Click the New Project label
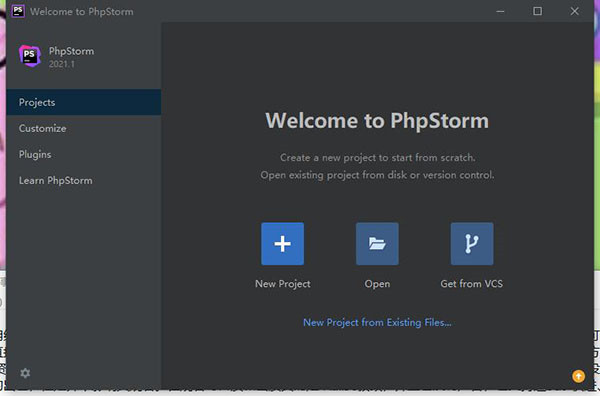 pyautogui.click(x=283, y=284)
